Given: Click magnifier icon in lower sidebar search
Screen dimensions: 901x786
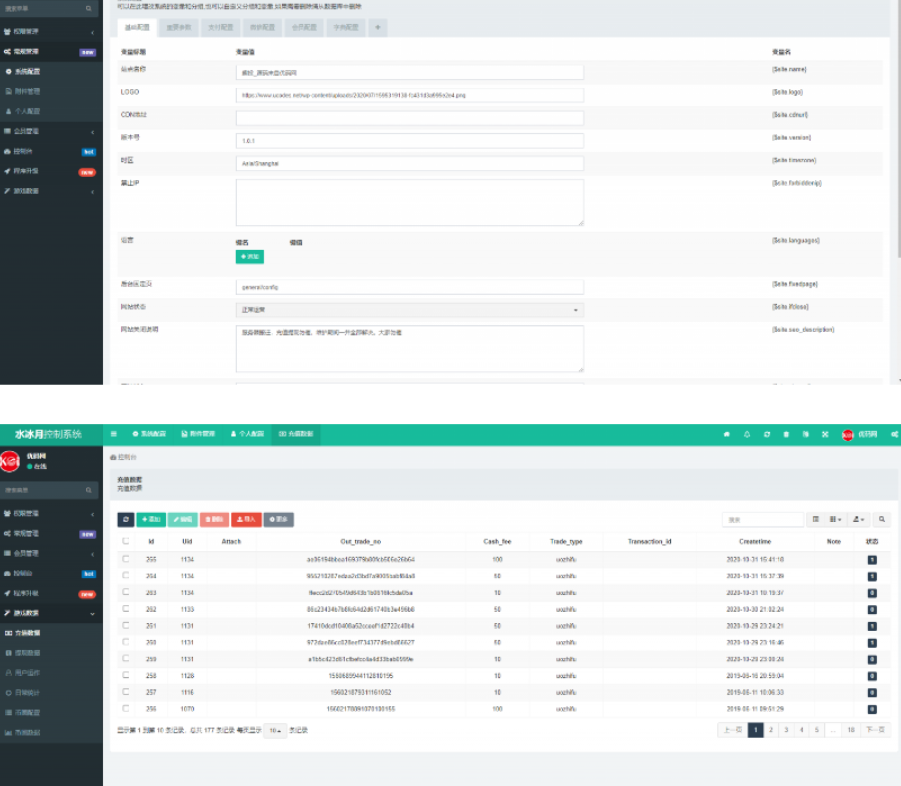Looking at the screenshot, I should (x=88, y=490).
